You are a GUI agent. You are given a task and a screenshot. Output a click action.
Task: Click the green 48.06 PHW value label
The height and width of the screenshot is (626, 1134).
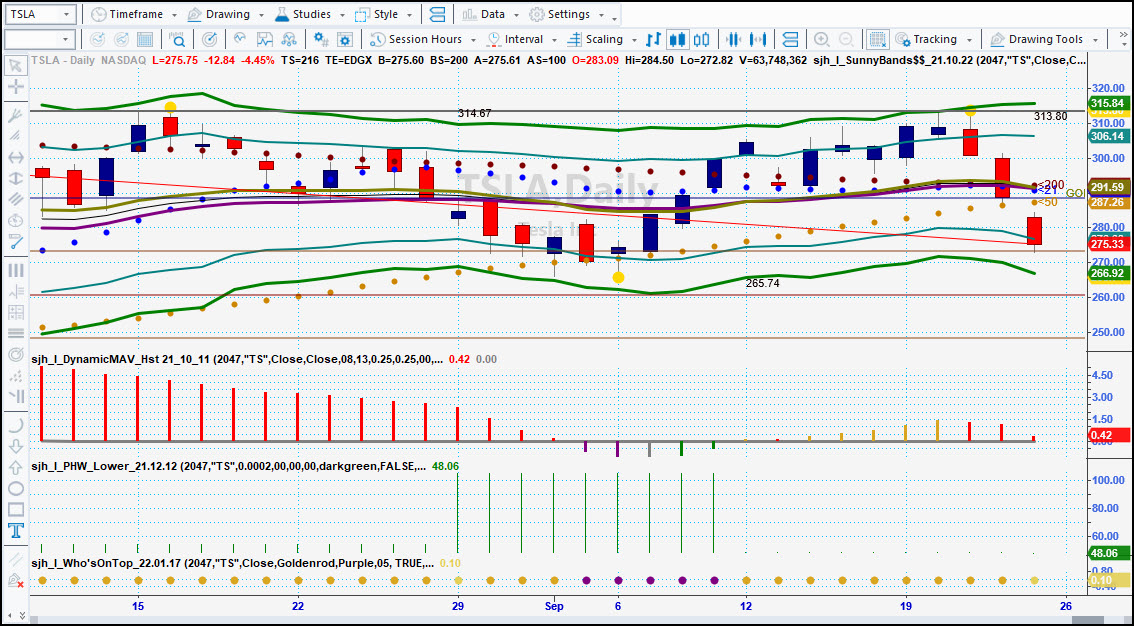tap(1109, 553)
